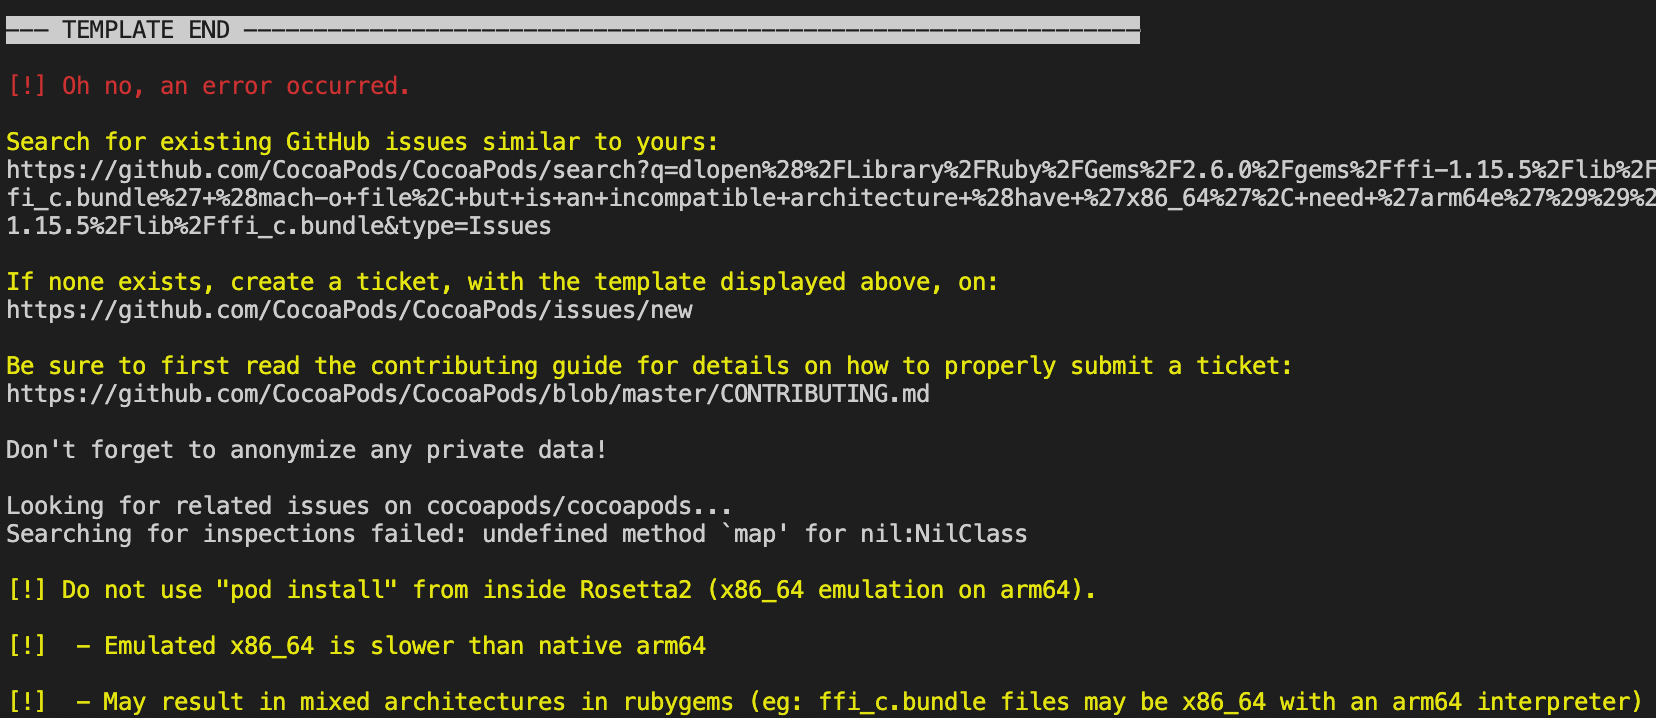
Task: Click the URL line starting with 'fi_c.bundle%27'
Action: [831, 198]
